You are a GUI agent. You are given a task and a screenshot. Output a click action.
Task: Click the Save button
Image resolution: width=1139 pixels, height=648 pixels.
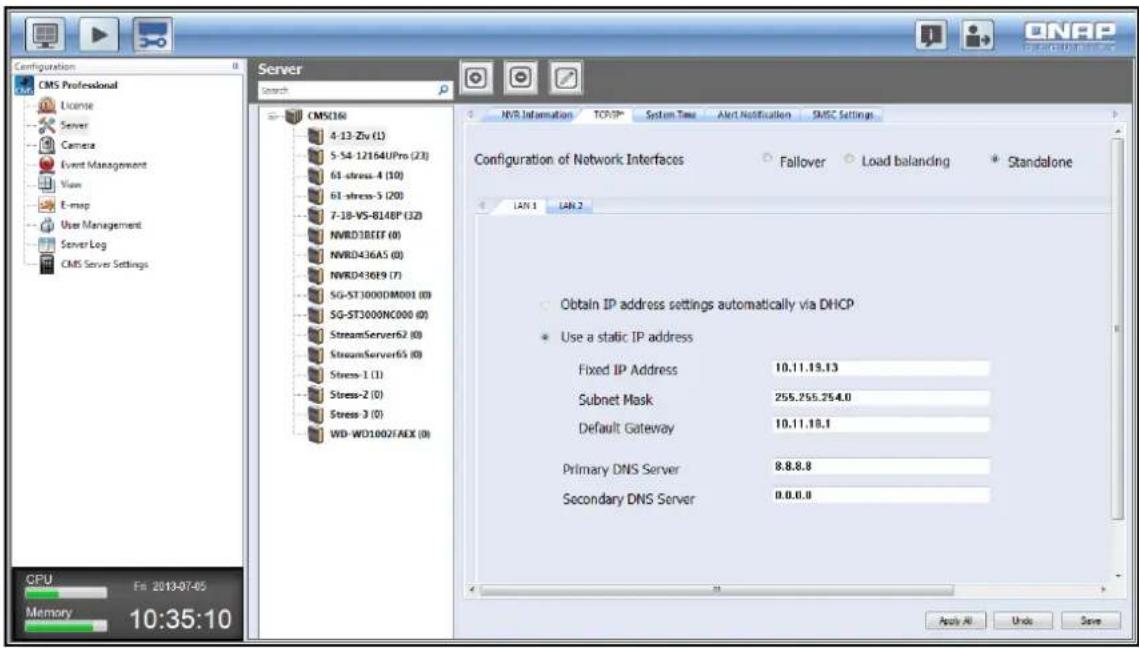pyautogui.click(x=1090, y=621)
